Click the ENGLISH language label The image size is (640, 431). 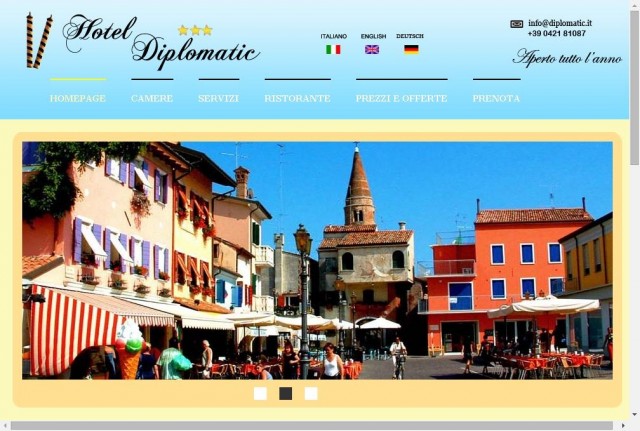click(373, 36)
